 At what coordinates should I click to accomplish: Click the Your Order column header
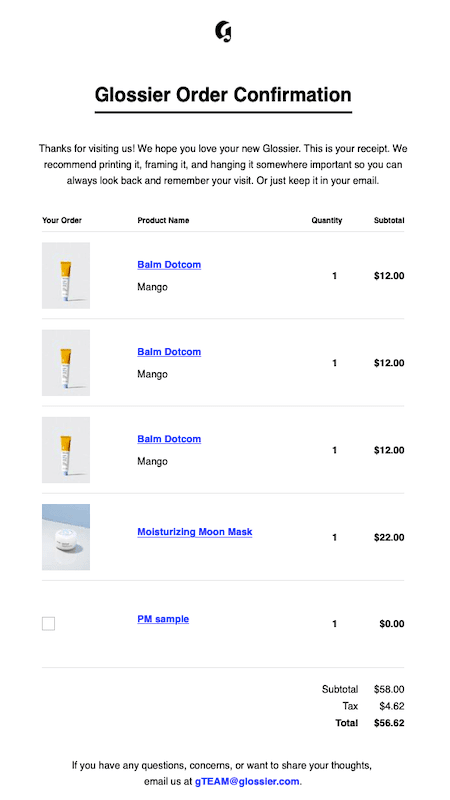coord(62,220)
